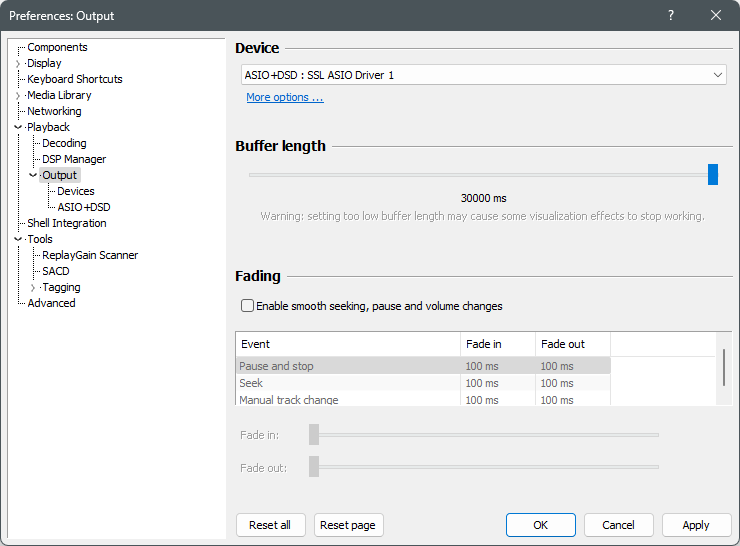The width and height of the screenshot is (740, 546).
Task: Click Fade in value for Seek
Action: coord(482,383)
